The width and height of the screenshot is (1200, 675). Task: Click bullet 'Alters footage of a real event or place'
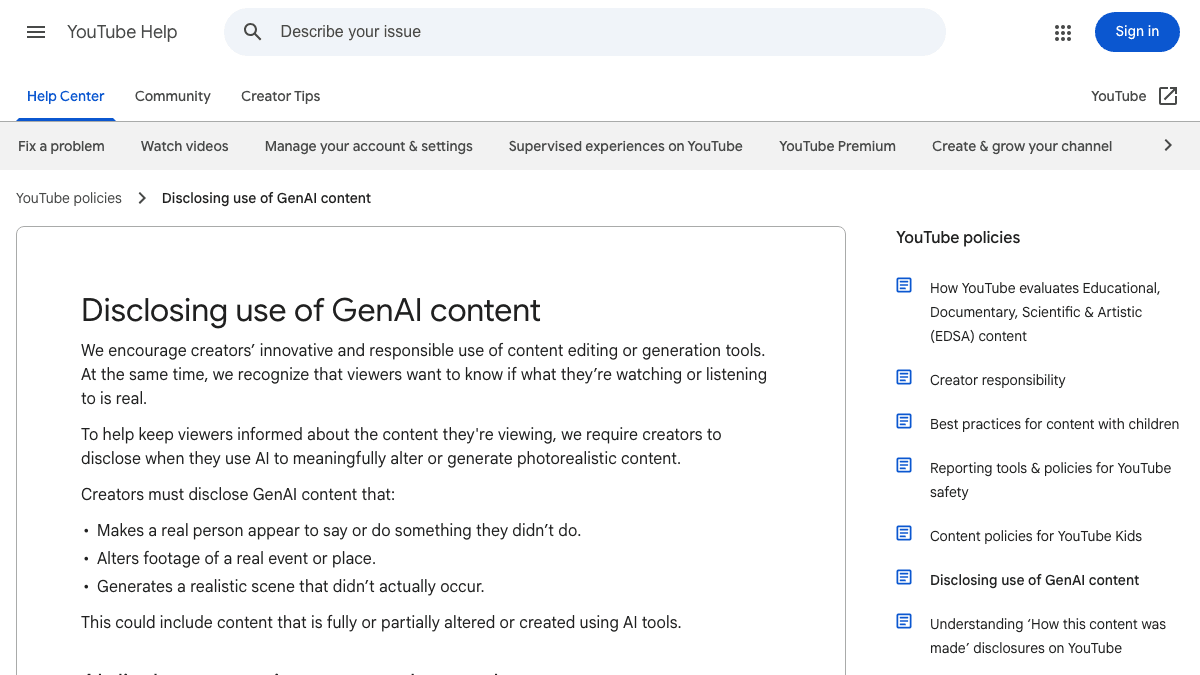(x=237, y=558)
